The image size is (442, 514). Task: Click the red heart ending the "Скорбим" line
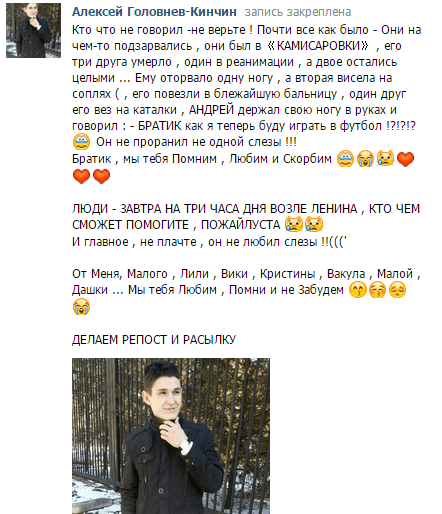(x=405, y=159)
